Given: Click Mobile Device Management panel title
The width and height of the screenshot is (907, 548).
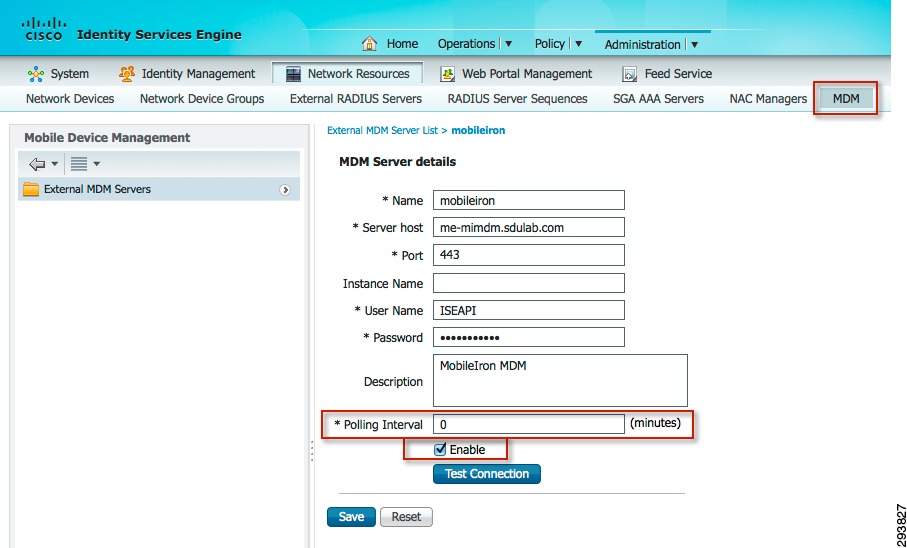Looking at the screenshot, I should click(x=107, y=138).
